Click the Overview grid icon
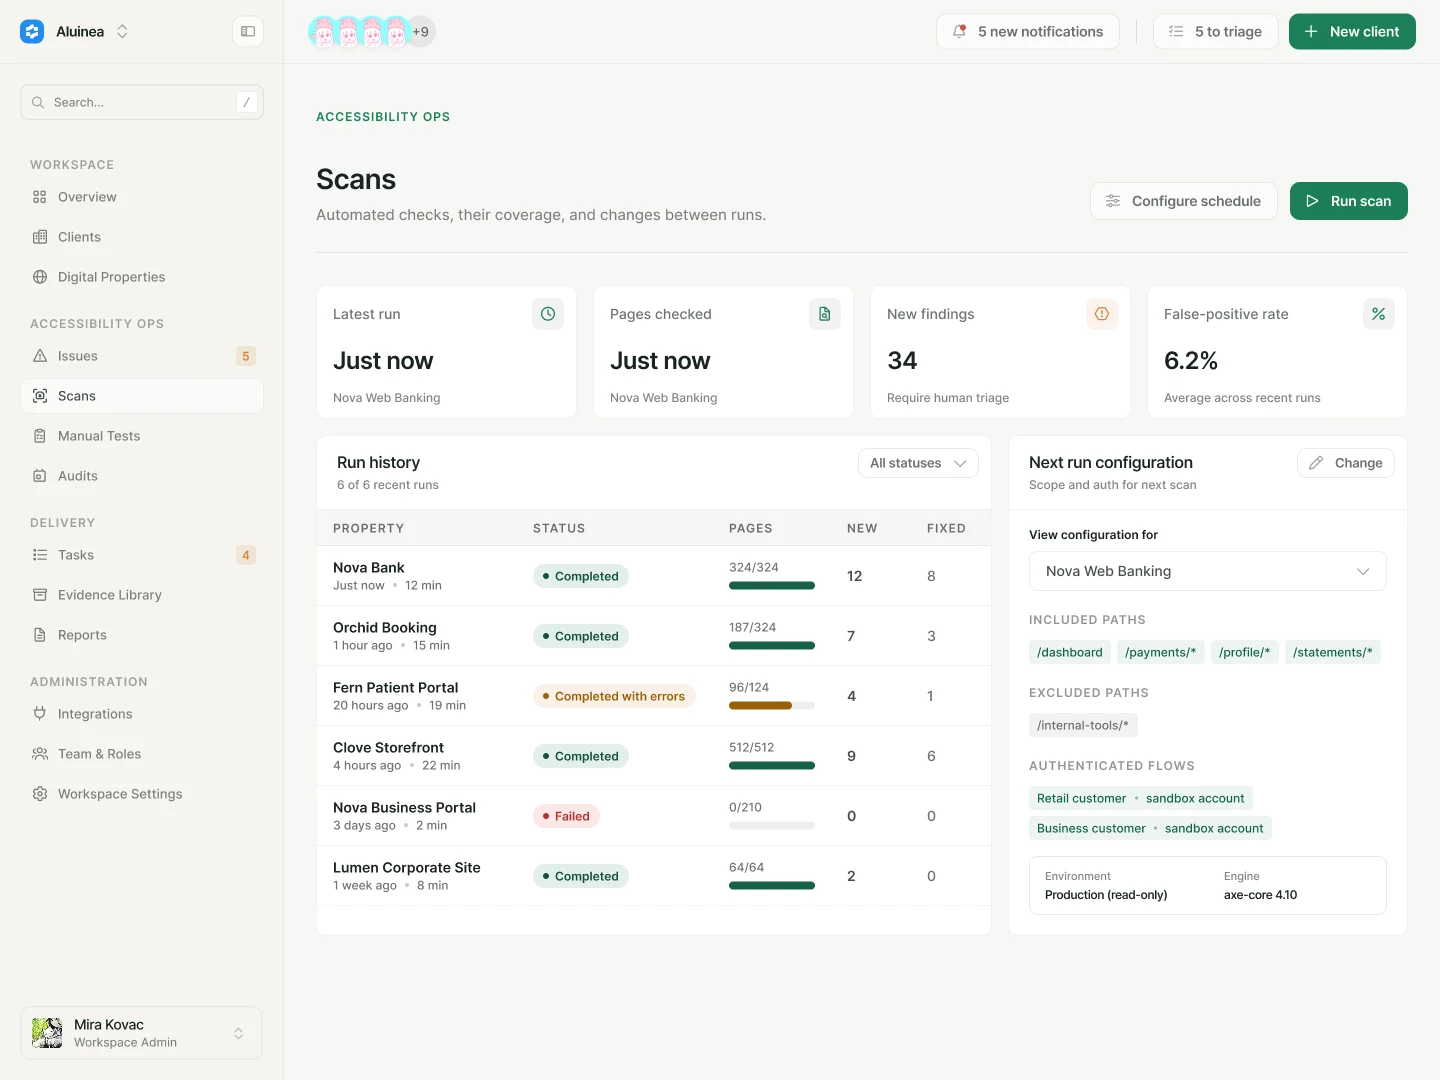 click(x=40, y=197)
